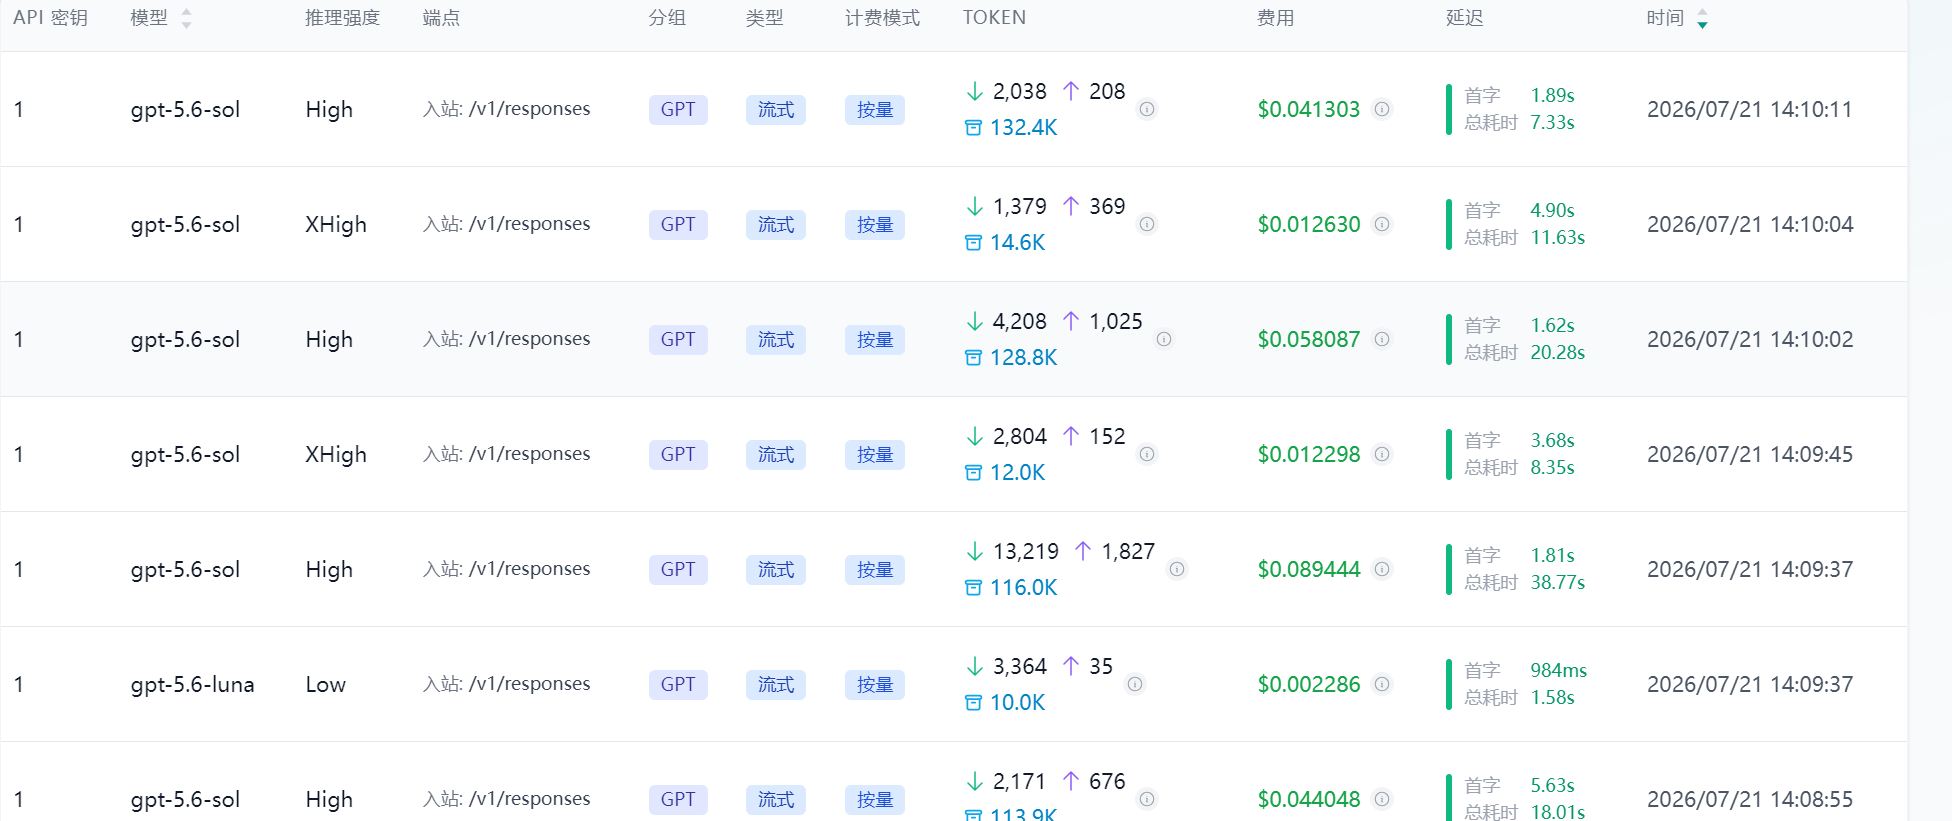
Task: Open token info icon for 3,364 row
Action: [x=1135, y=684]
